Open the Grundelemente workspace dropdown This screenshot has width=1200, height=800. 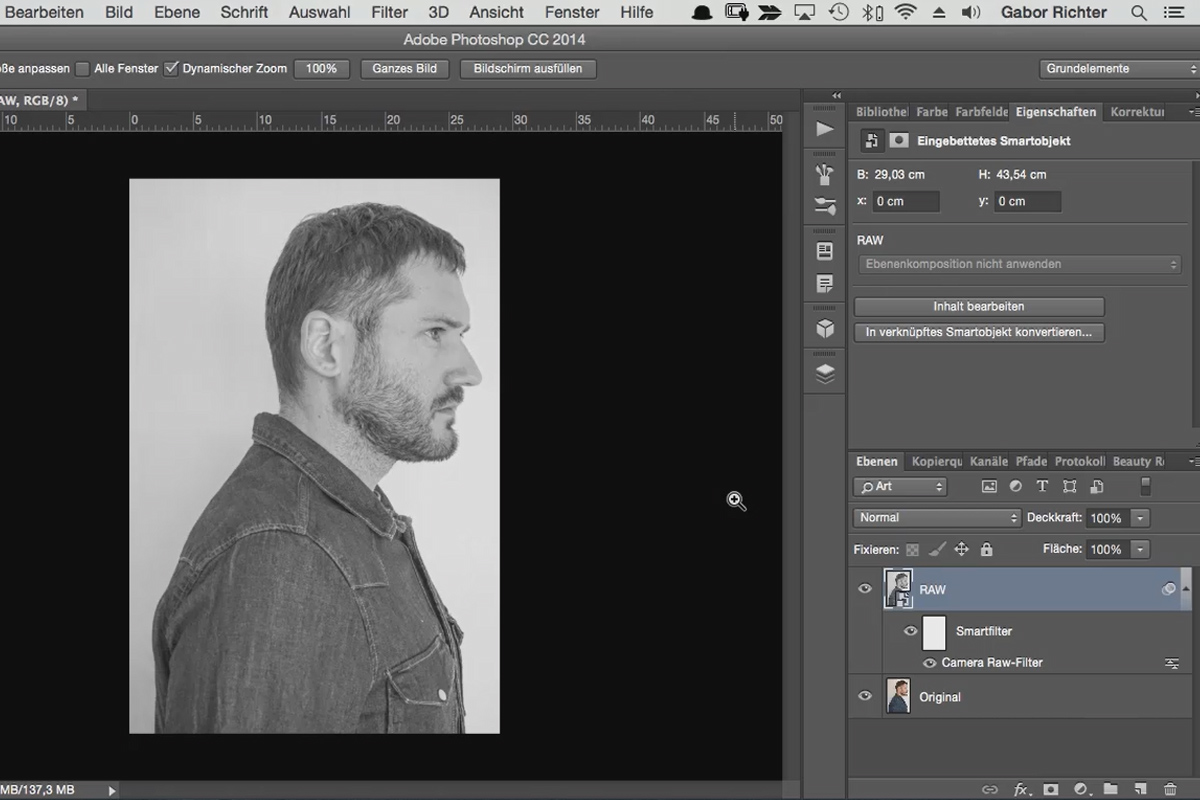tap(1119, 69)
